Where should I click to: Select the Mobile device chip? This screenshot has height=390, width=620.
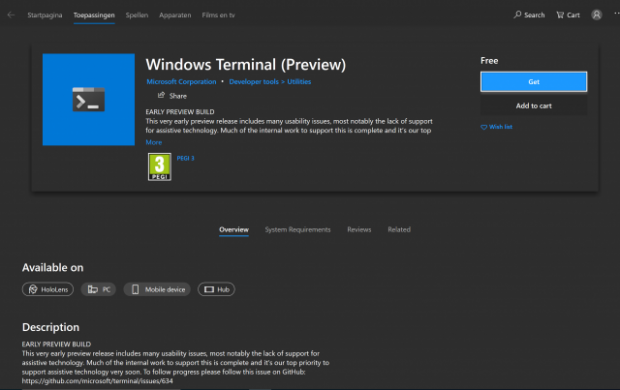click(x=157, y=289)
